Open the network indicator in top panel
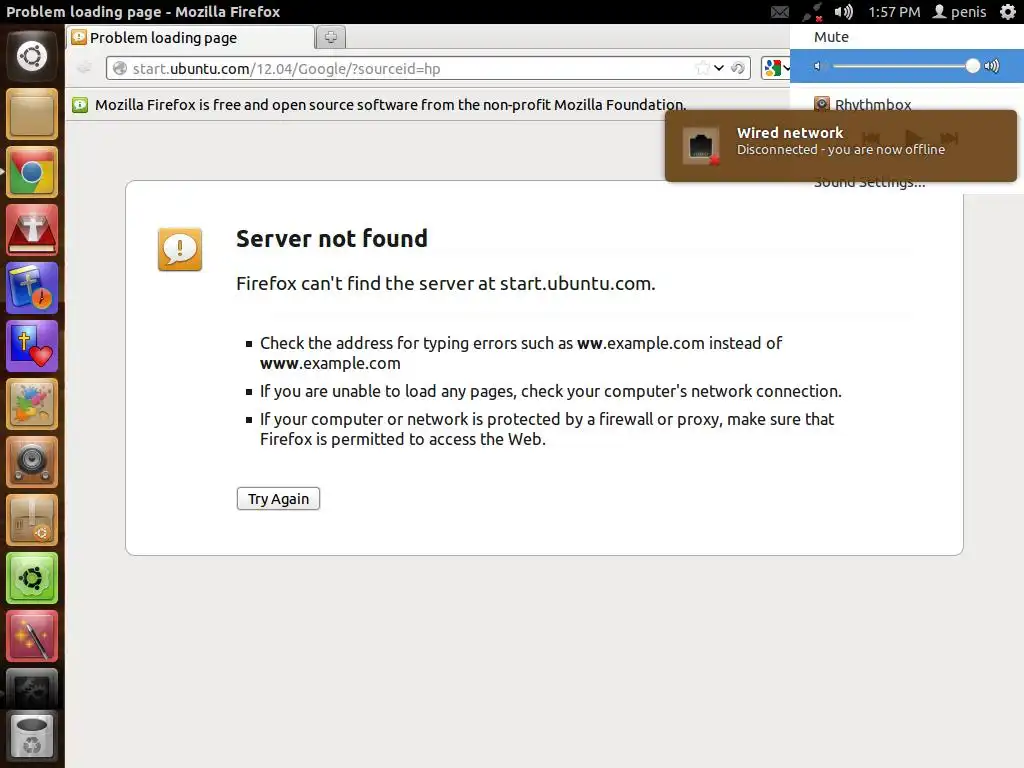The image size is (1024, 768). coord(812,12)
